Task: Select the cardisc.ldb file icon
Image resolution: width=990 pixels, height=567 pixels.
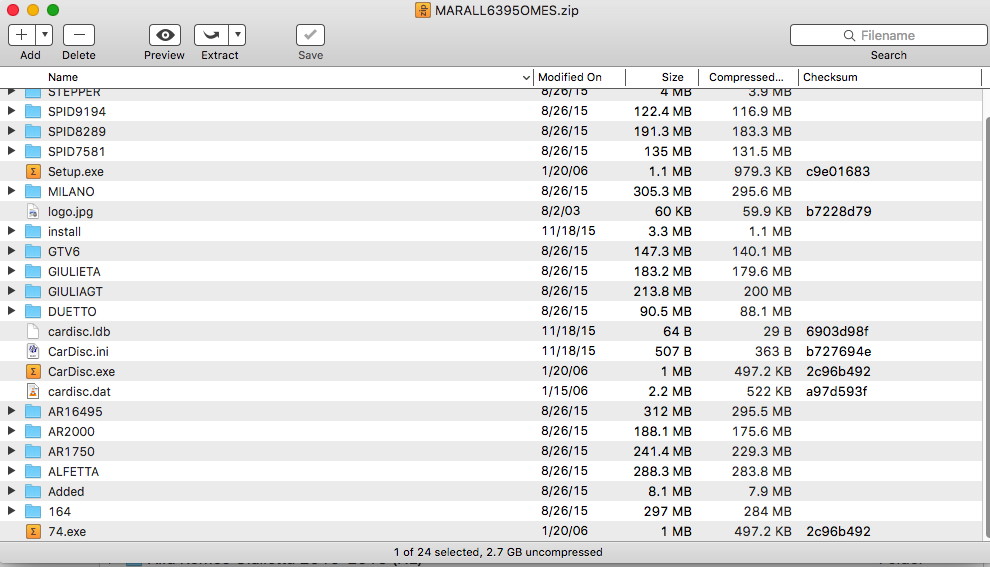Action: (x=33, y=331)
